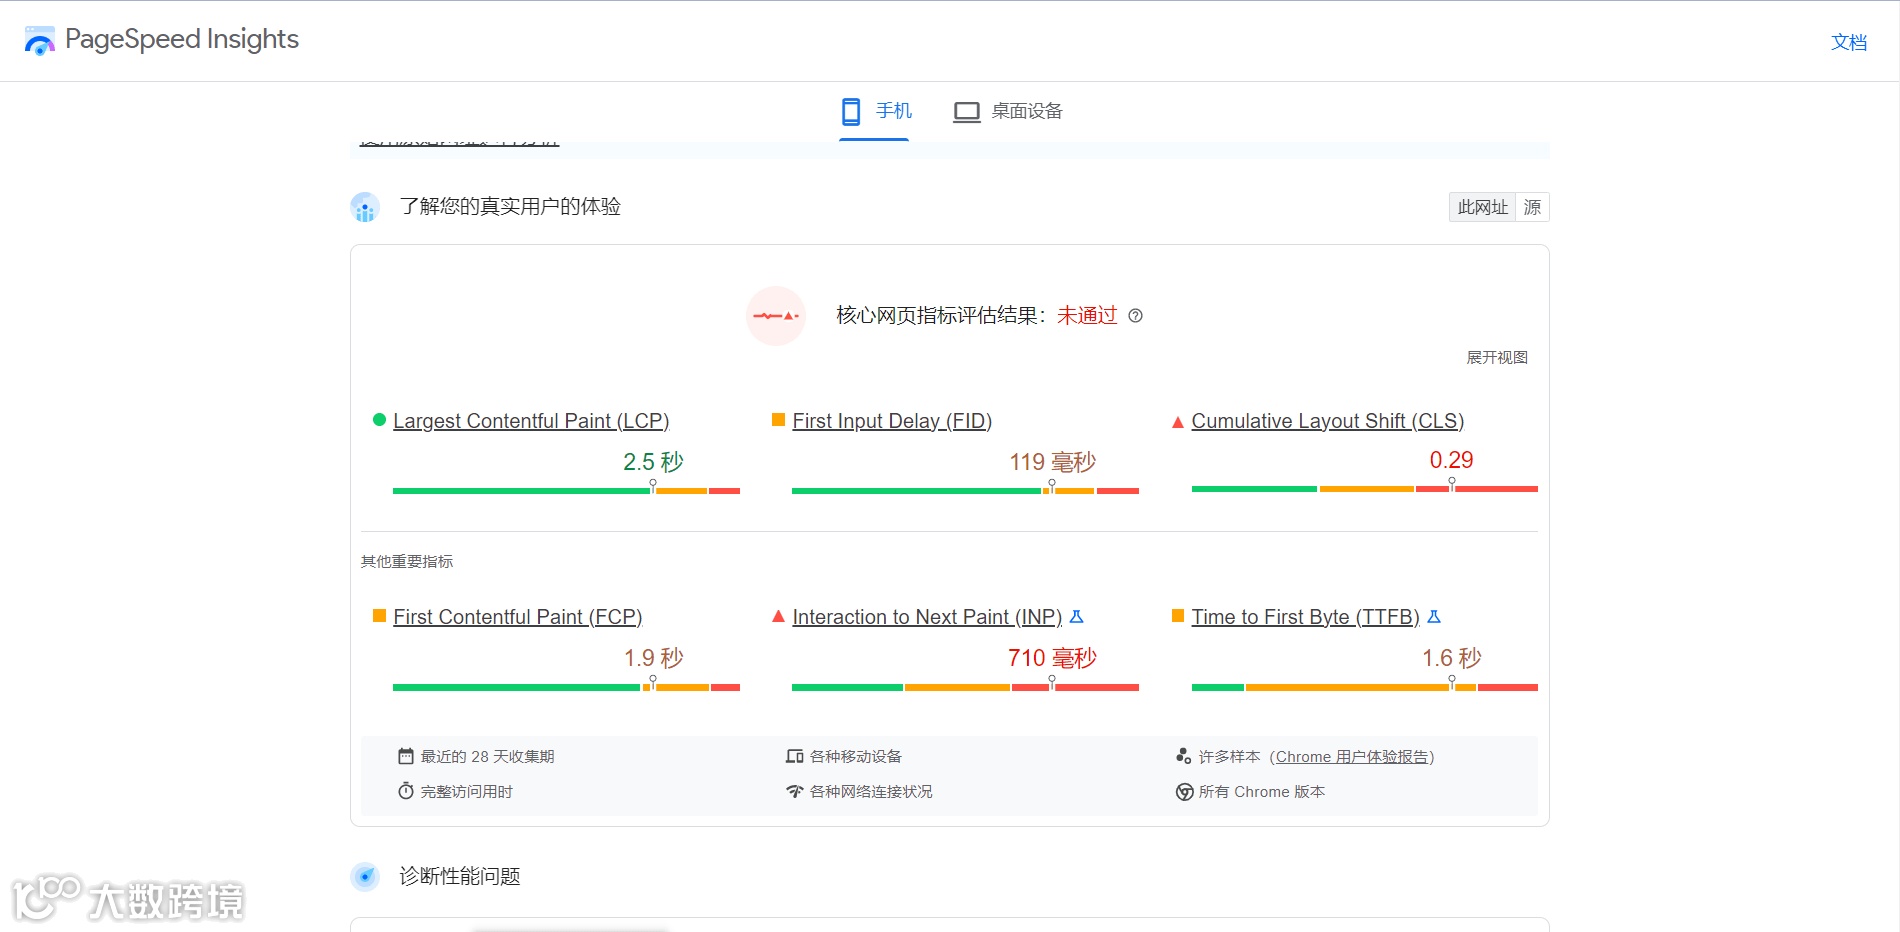The image size is (1900, 932).
Task: Click the PageSpeed Insights logo icon
Action: point(38,40)
